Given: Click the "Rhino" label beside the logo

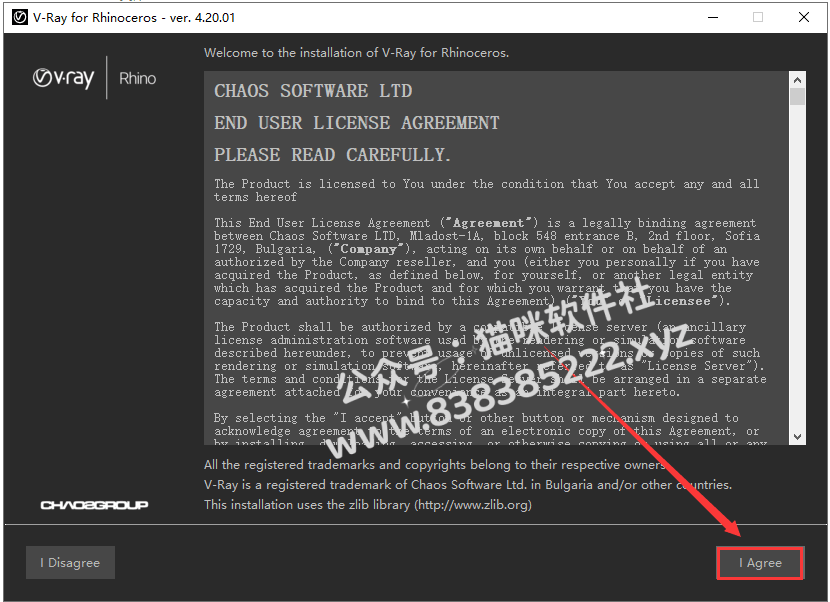Looking at the screenshot, I should [x=138, y=78].
